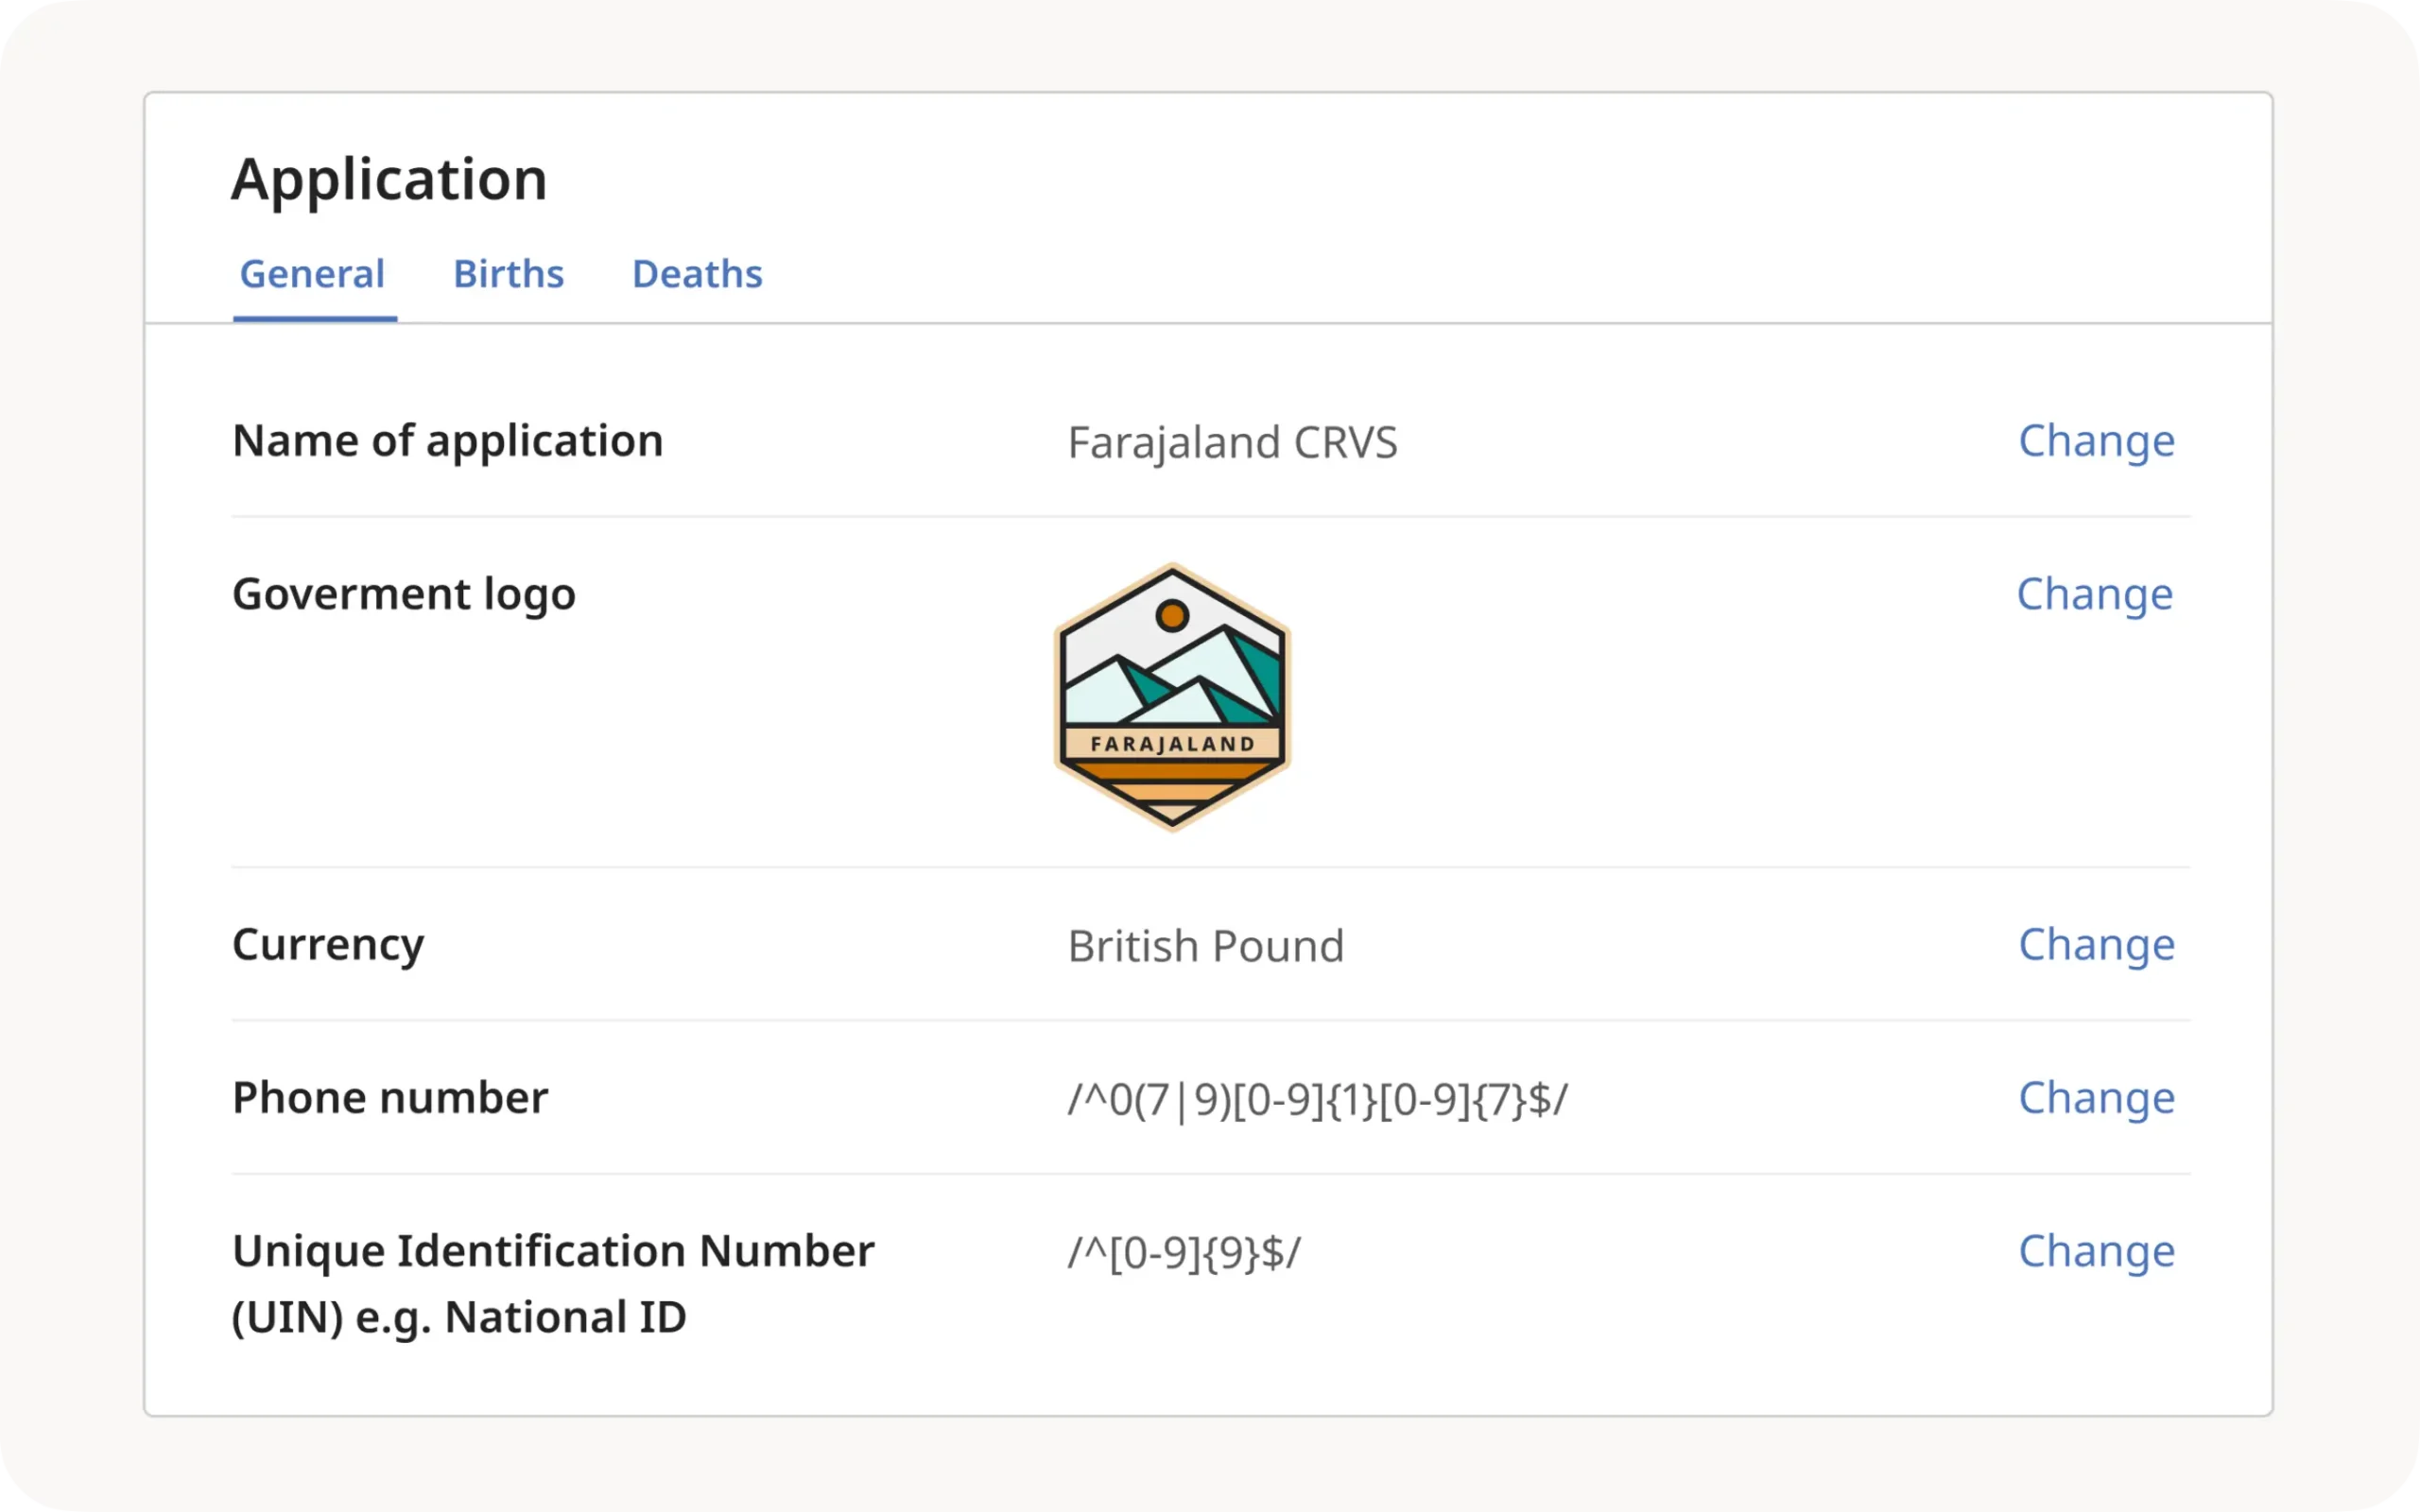The image size is (2420, 1512).
Task: Click the Phone number row label
Action: point(390,1098)
